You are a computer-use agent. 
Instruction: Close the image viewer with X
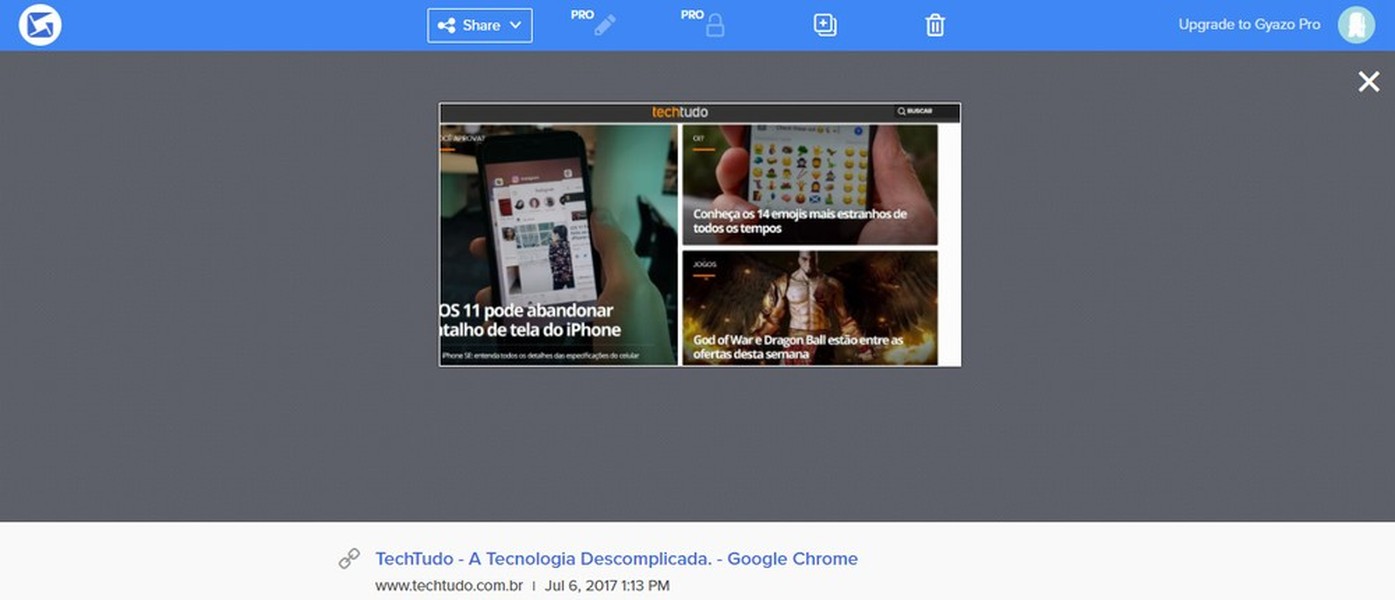pos(1369,82)
